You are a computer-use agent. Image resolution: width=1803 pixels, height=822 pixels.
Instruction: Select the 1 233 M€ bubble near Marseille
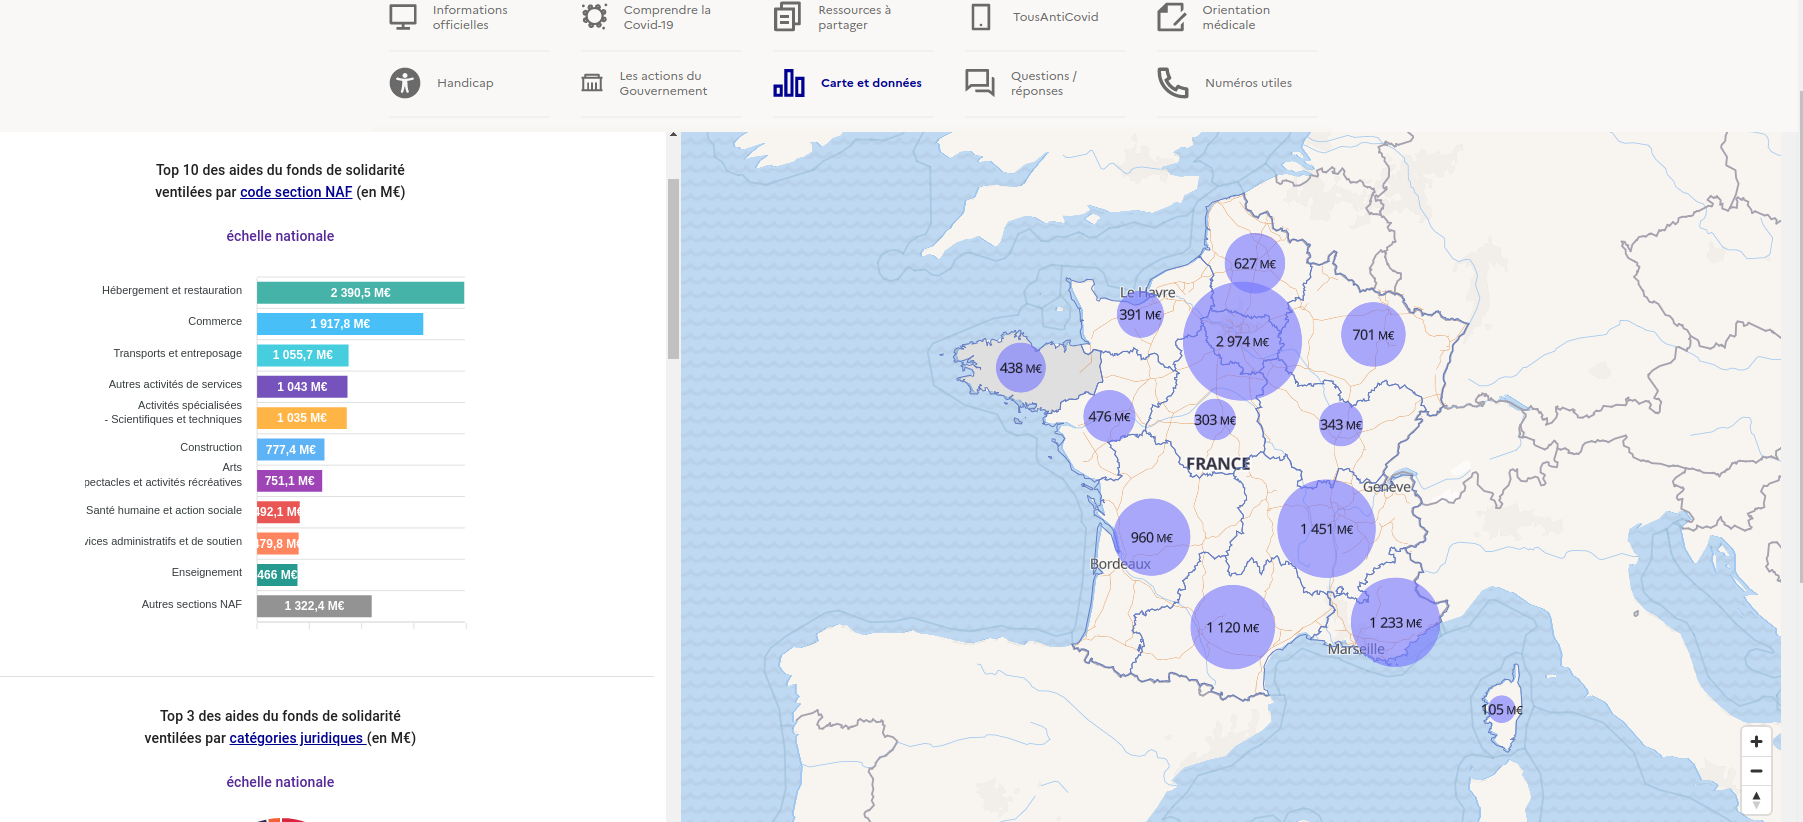tap(1396, 622)
